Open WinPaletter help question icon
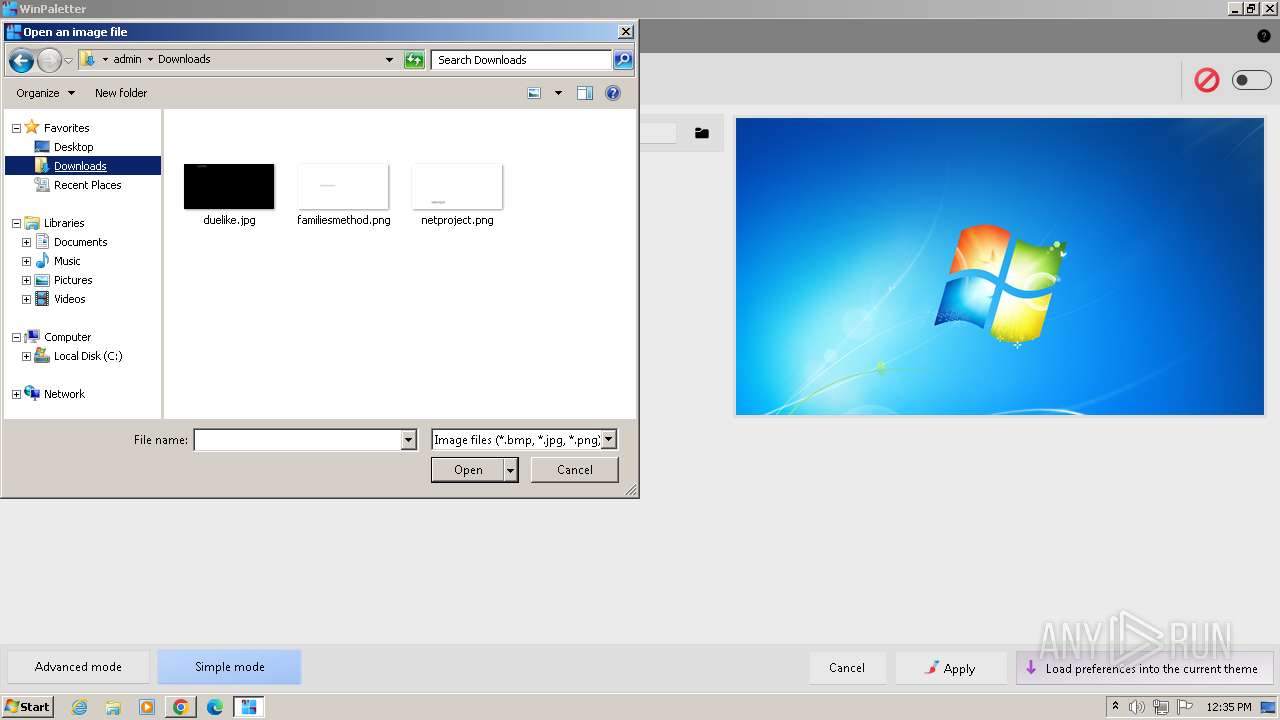Viewport: 1280px width, 720px height. point(1264,36)
